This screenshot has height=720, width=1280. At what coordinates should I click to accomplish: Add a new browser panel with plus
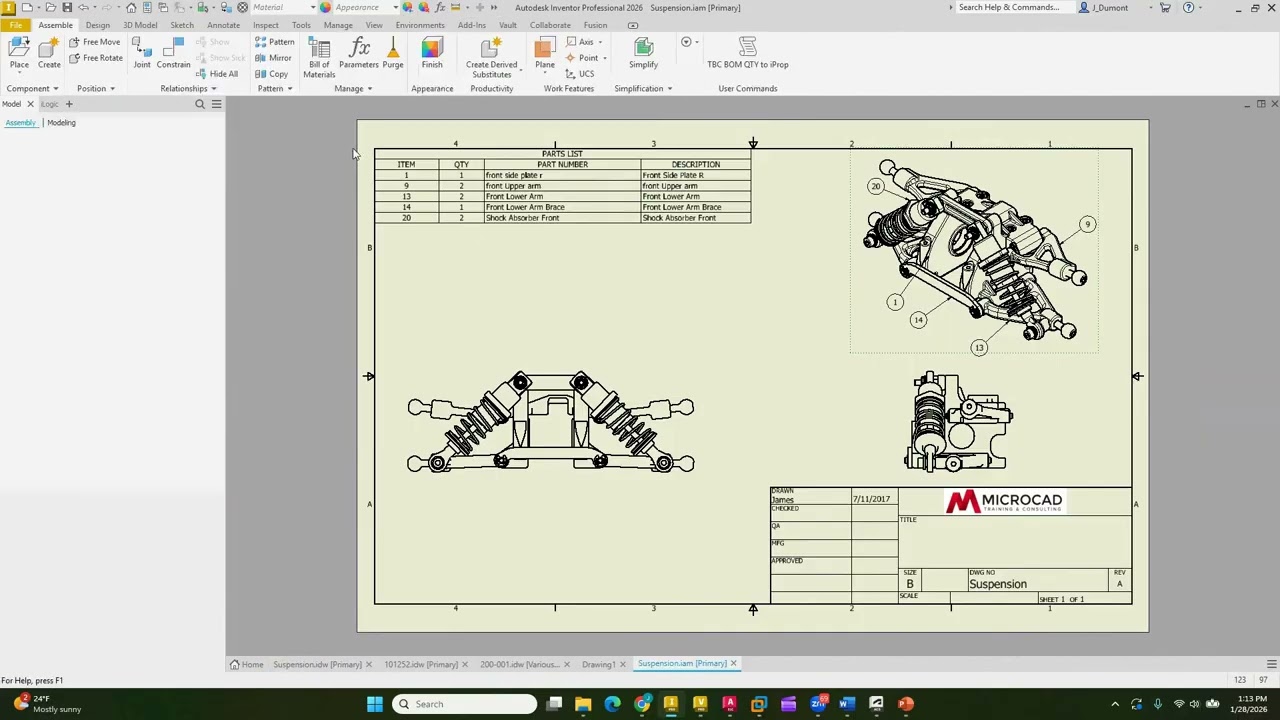(69, 104)
